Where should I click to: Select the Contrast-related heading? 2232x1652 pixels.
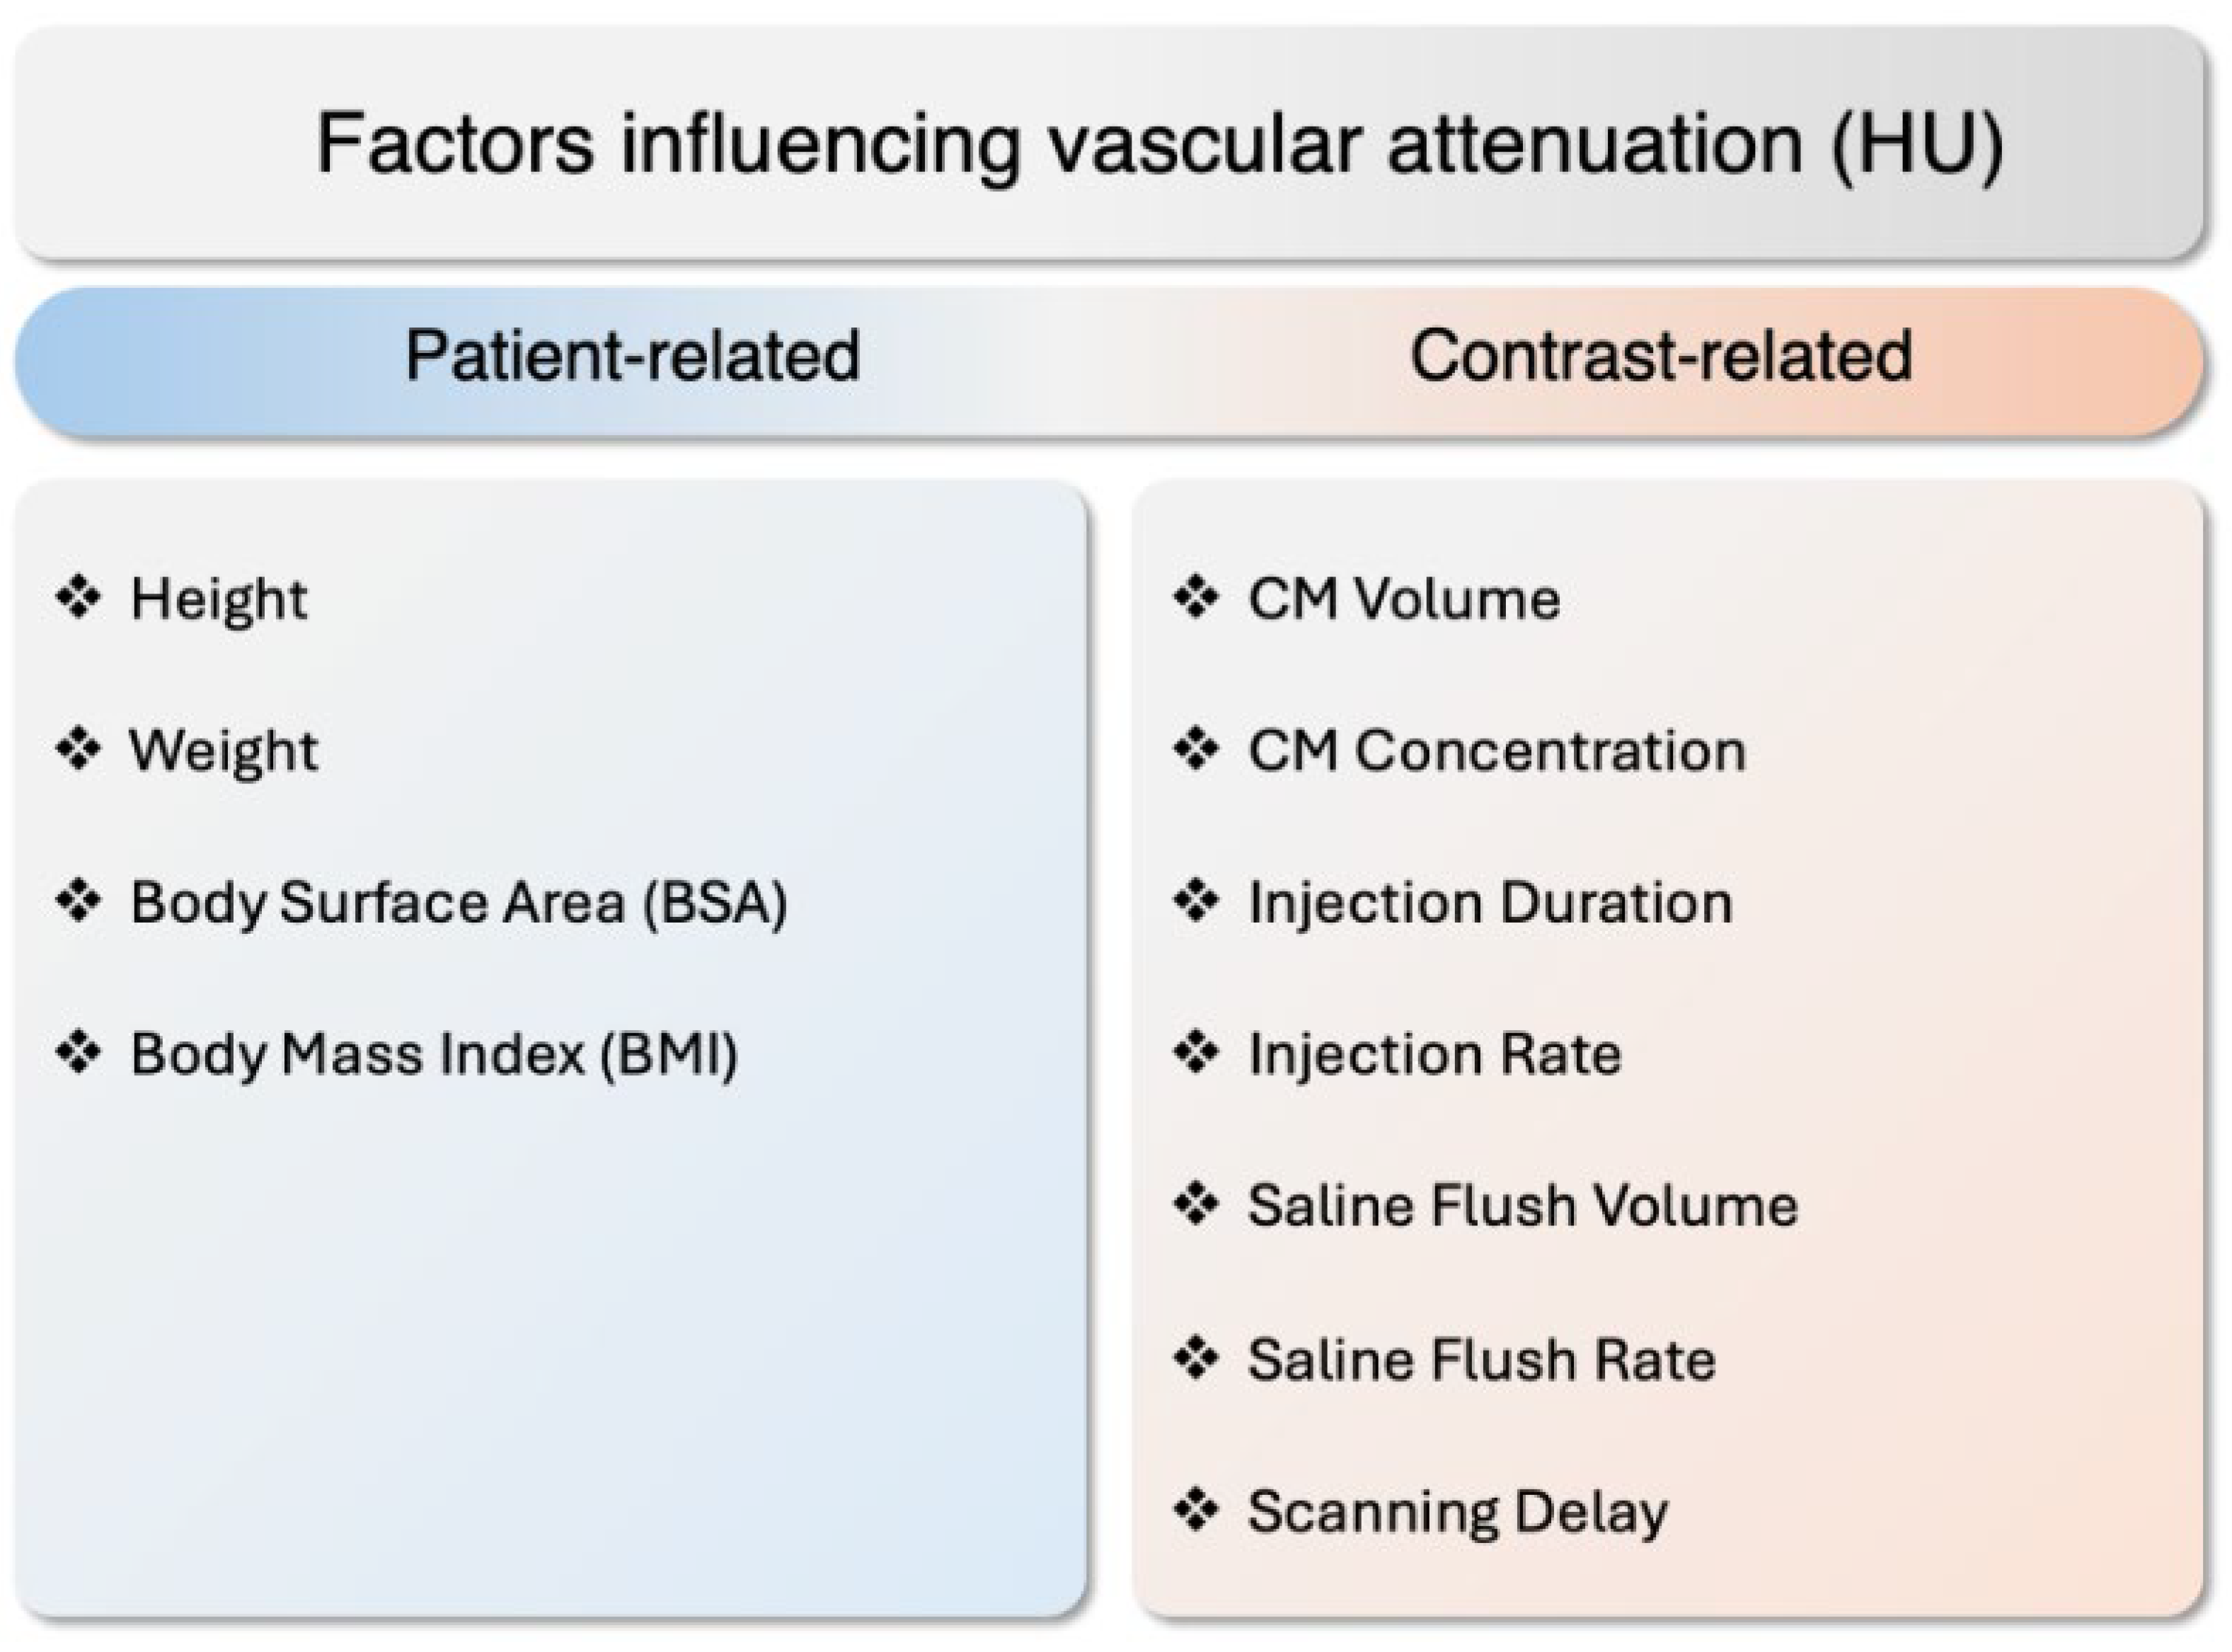click(1660, 356)
